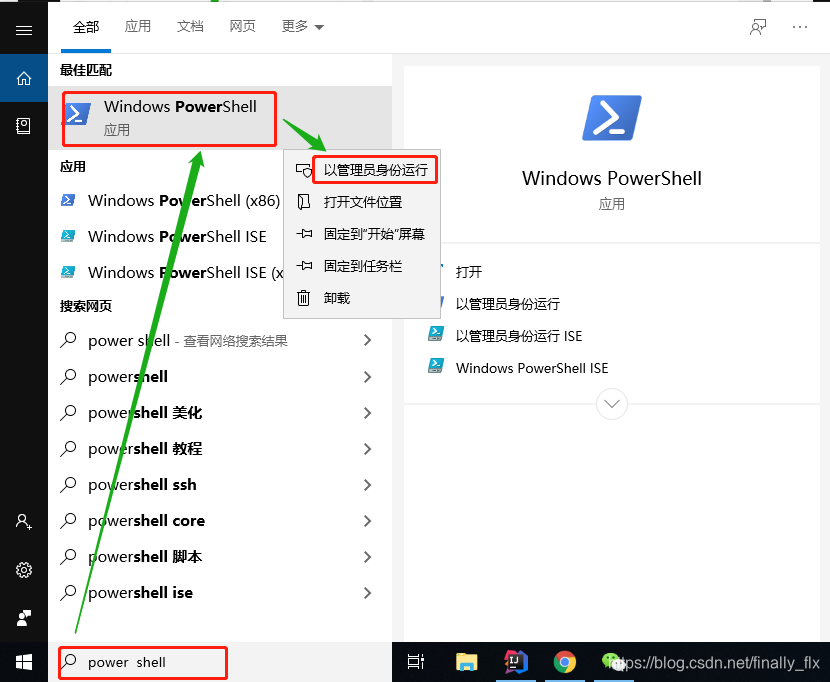Click the PowerShell icon in best match result
830x682 pixels.
coord(78,114)
